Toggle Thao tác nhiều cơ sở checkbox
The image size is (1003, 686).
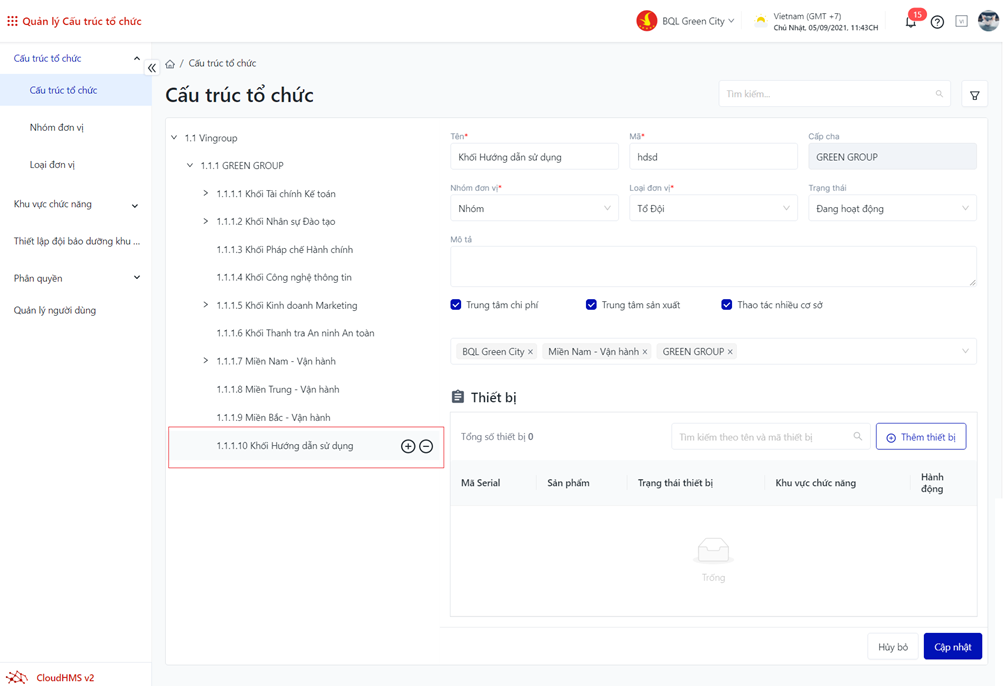[x=727, y=305]
